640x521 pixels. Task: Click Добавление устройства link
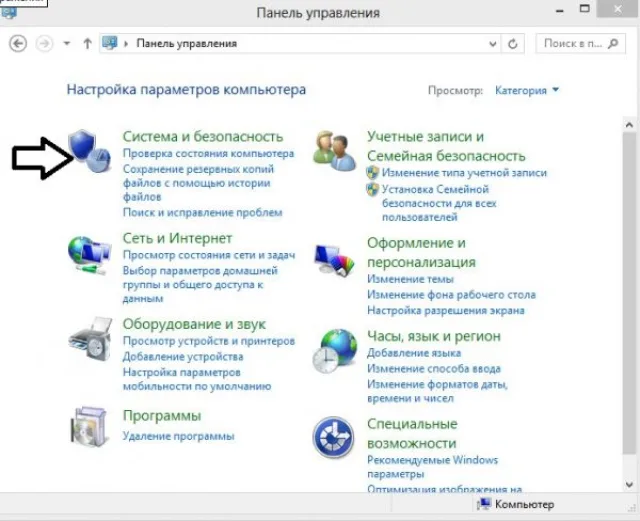(183, 356)
